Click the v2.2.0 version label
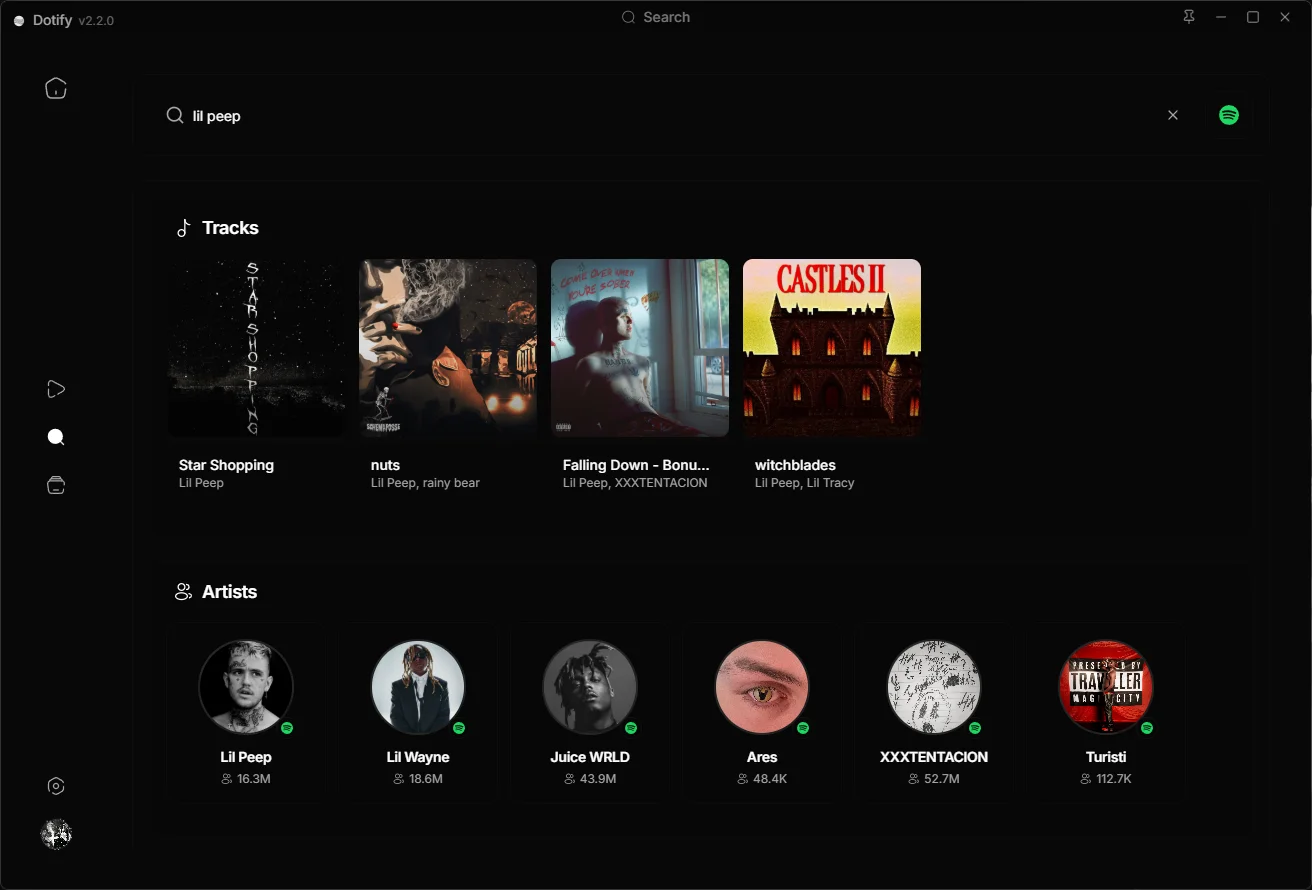 coord(96,21)
